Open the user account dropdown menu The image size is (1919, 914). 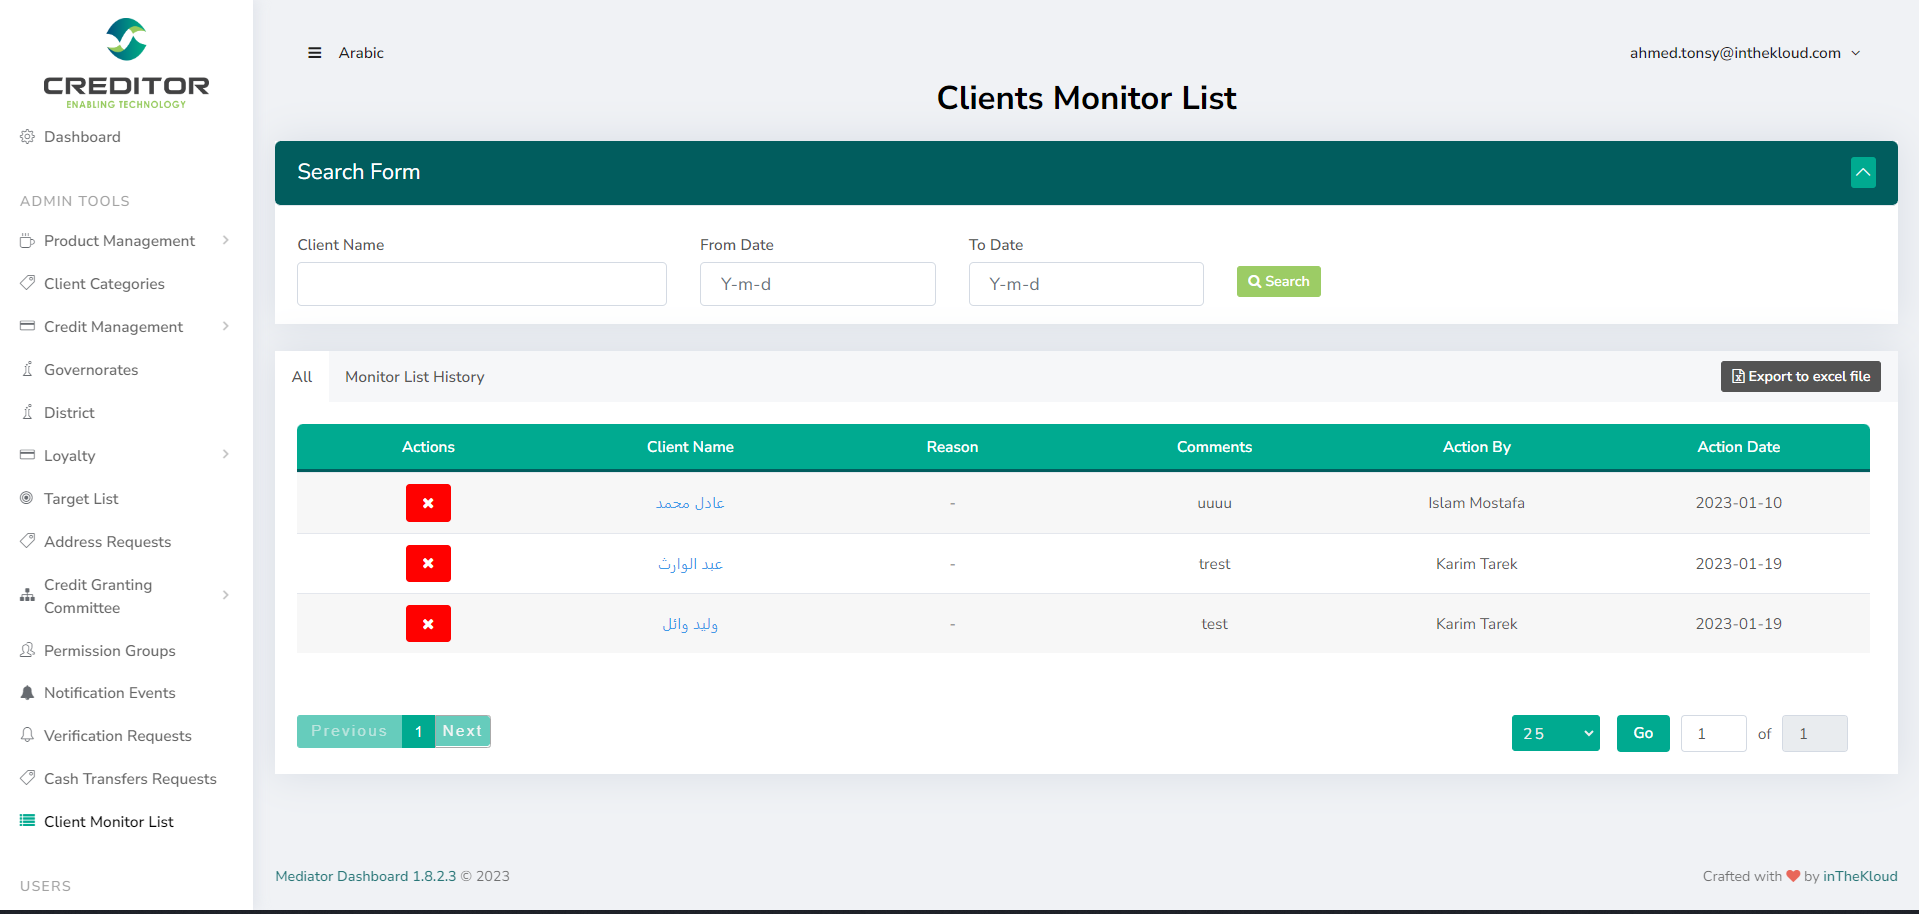tap(1744, 53)
